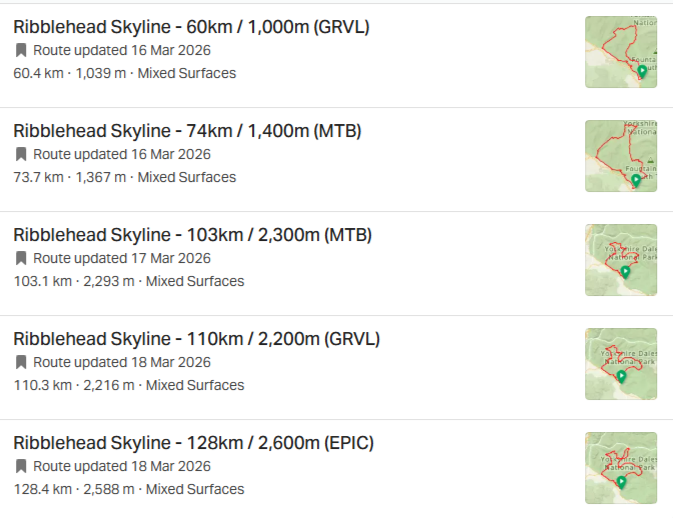Click bookmark icon on 110km GRVL route
673x518 pixels.
[20, 362]
